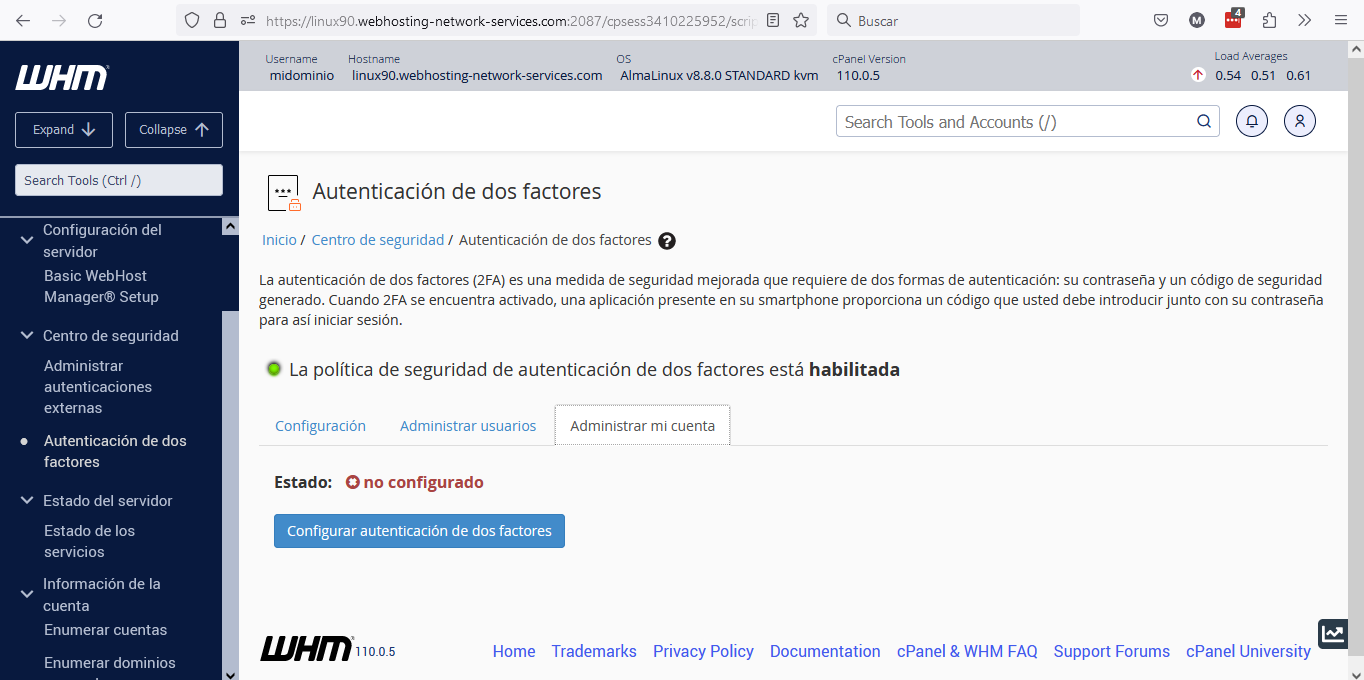Open the Administrar usuarios tab
Image resolution: width=1364 pixels, height=680 pixels.
coord(468,426)
